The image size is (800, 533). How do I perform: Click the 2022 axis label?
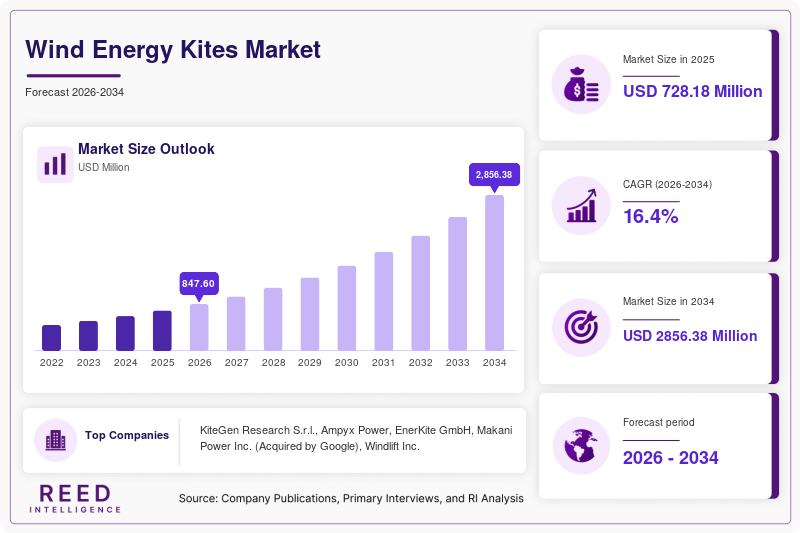pyautogui.click(x=52, y=363)
